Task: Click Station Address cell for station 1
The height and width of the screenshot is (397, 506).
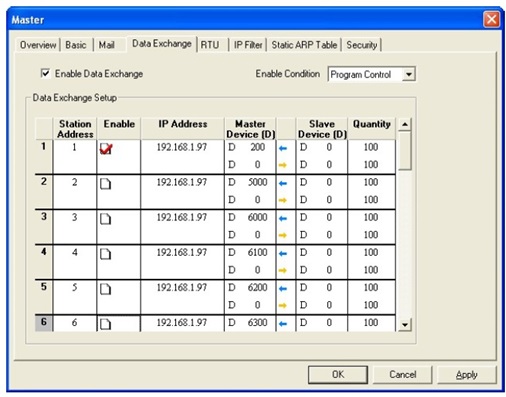Action: pyautogui.click(x=75, y=156)
